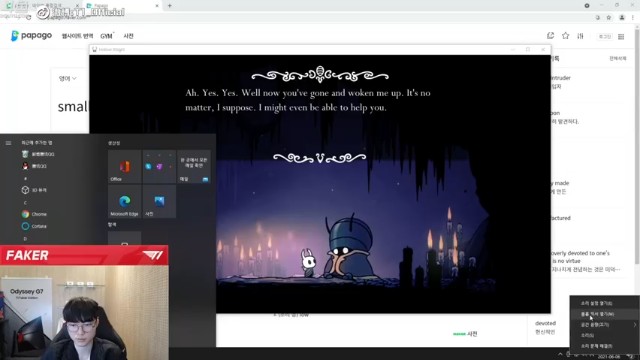640x360 pixels.
Task: Open 3D Viewer (3D 뷰어) from Start list
Action: coord(34,190)
